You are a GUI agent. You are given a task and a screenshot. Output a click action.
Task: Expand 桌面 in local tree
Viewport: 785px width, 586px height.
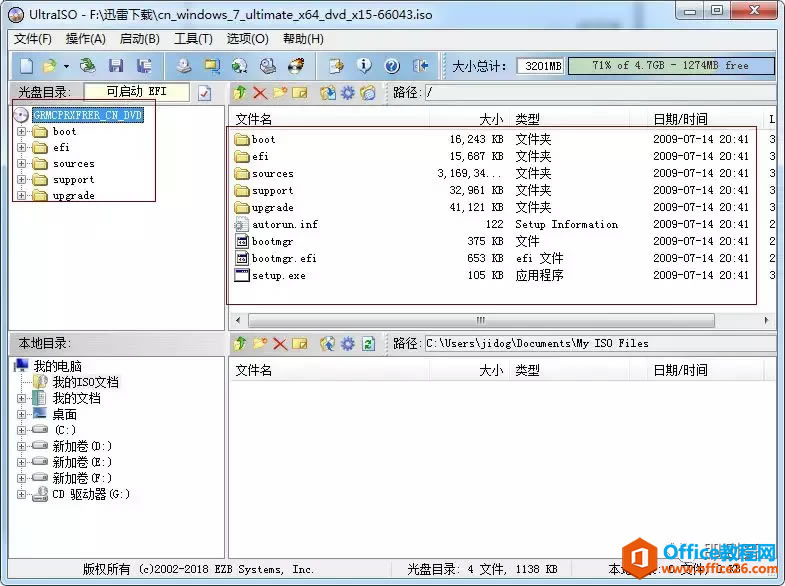point(22,414)
